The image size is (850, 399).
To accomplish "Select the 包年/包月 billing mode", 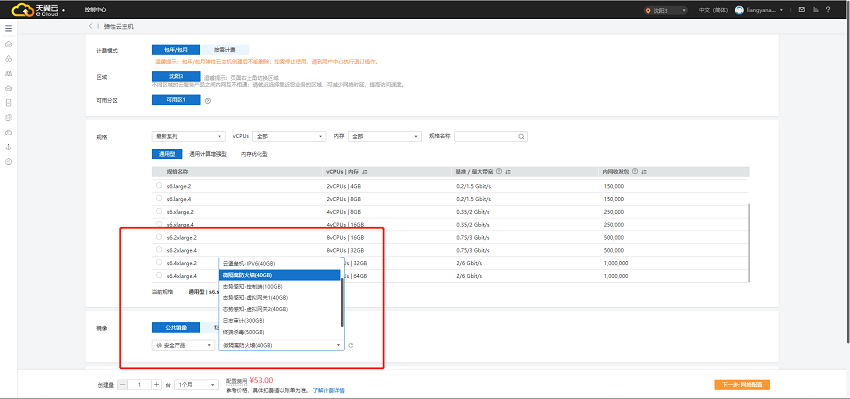I will (176, 50).
